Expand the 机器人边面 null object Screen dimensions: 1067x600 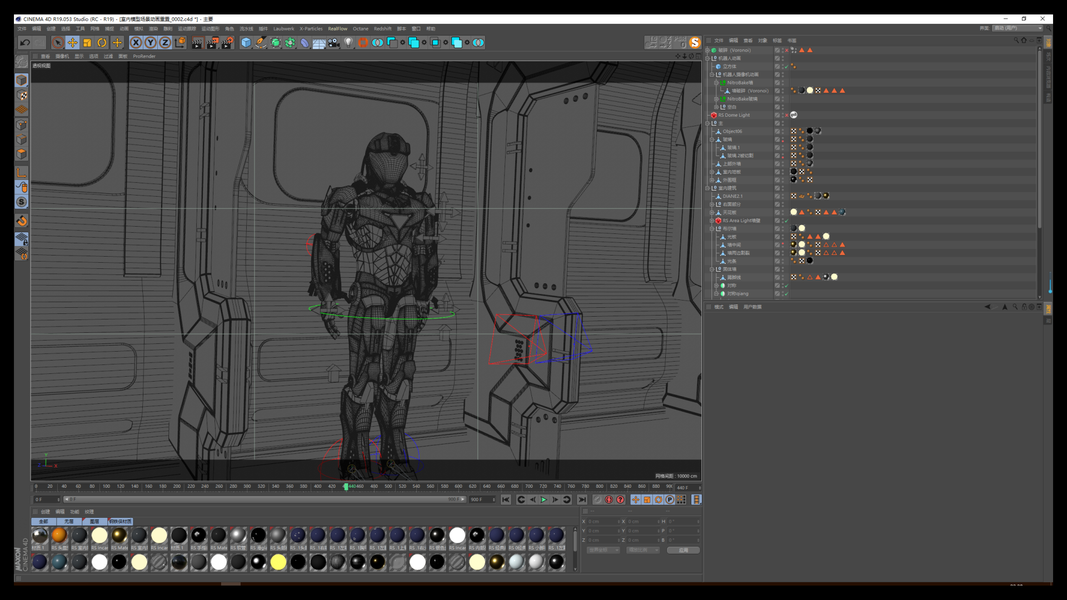(708, 59)
